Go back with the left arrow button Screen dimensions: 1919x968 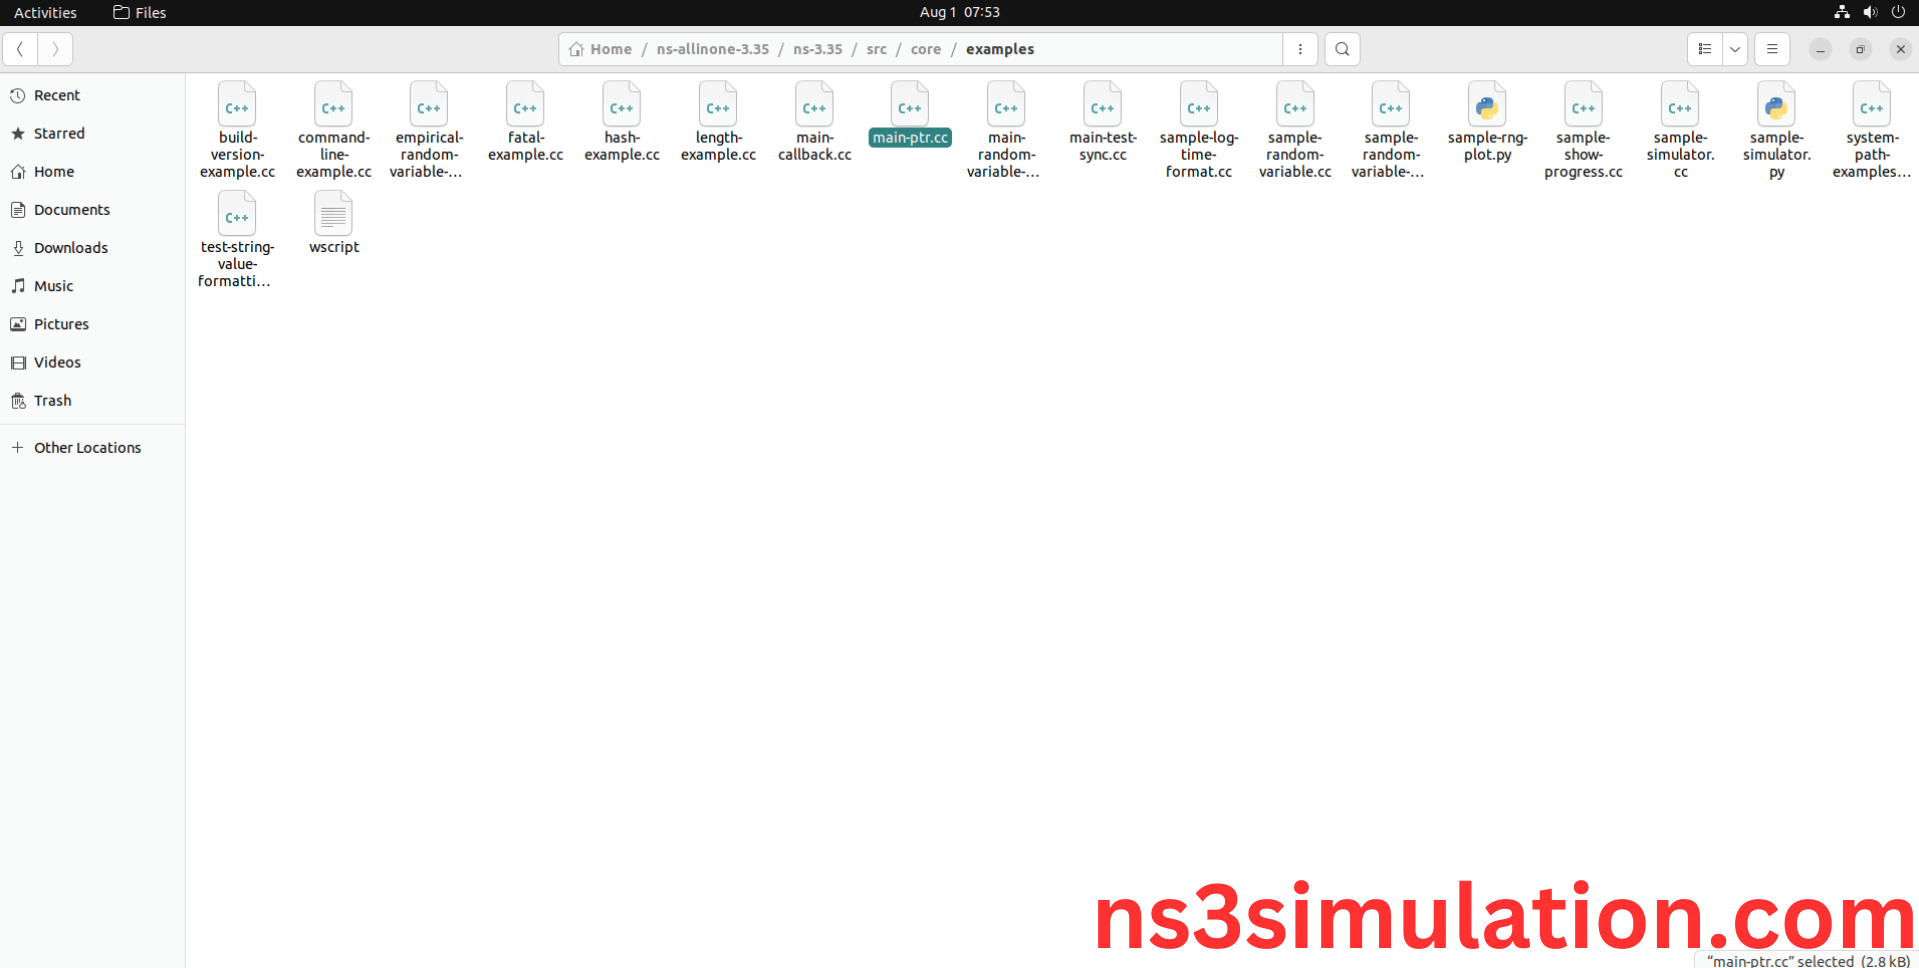(20, 49)
